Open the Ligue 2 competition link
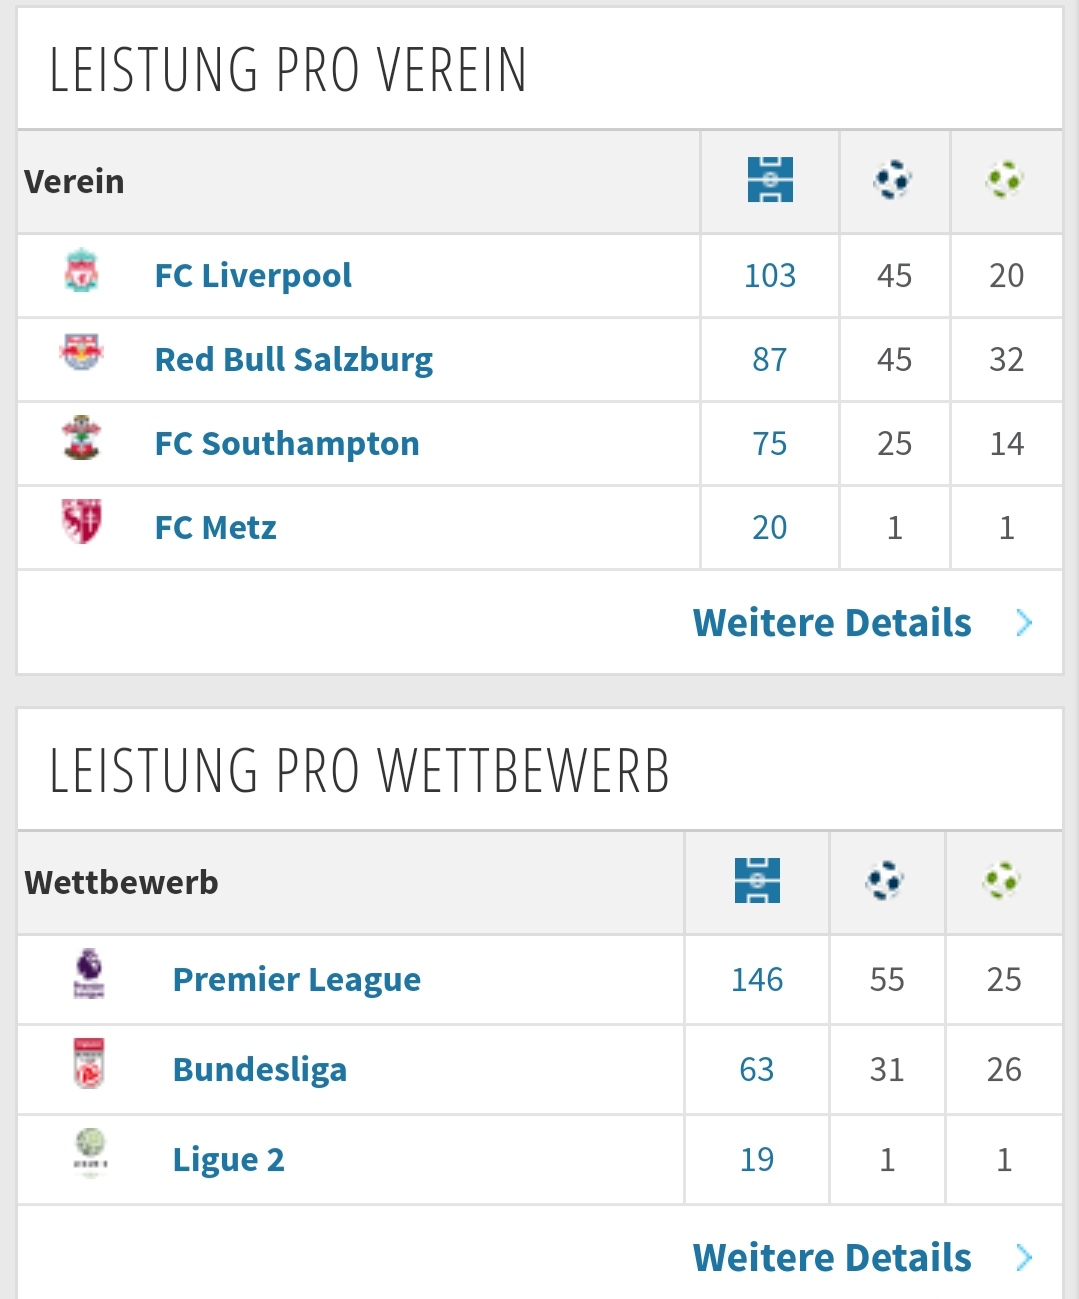The height and width of the screenshot is (1299, 1079). [x=229, y=1159]
